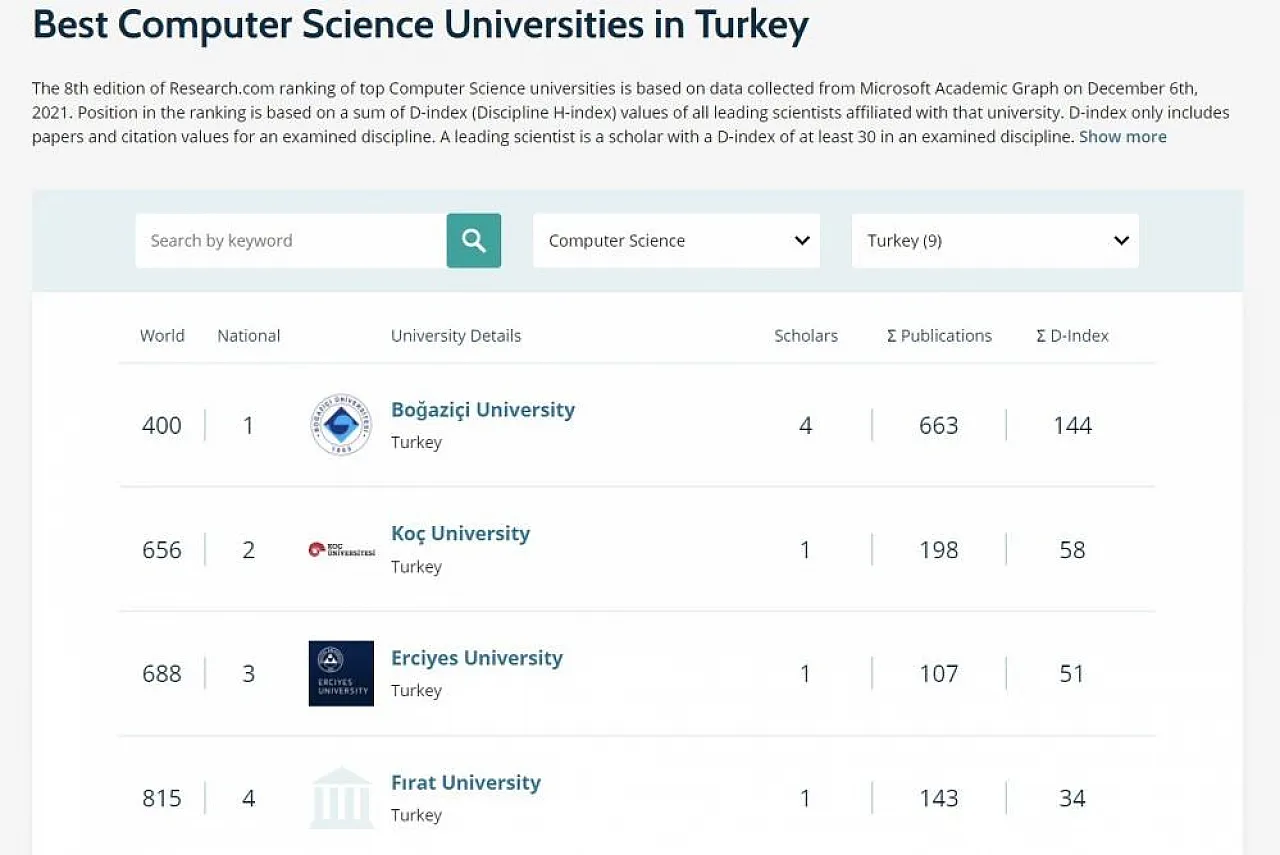Click the Σ D-Index column header
This screenshot has width=1280, height=855.
coord(1073,336)
